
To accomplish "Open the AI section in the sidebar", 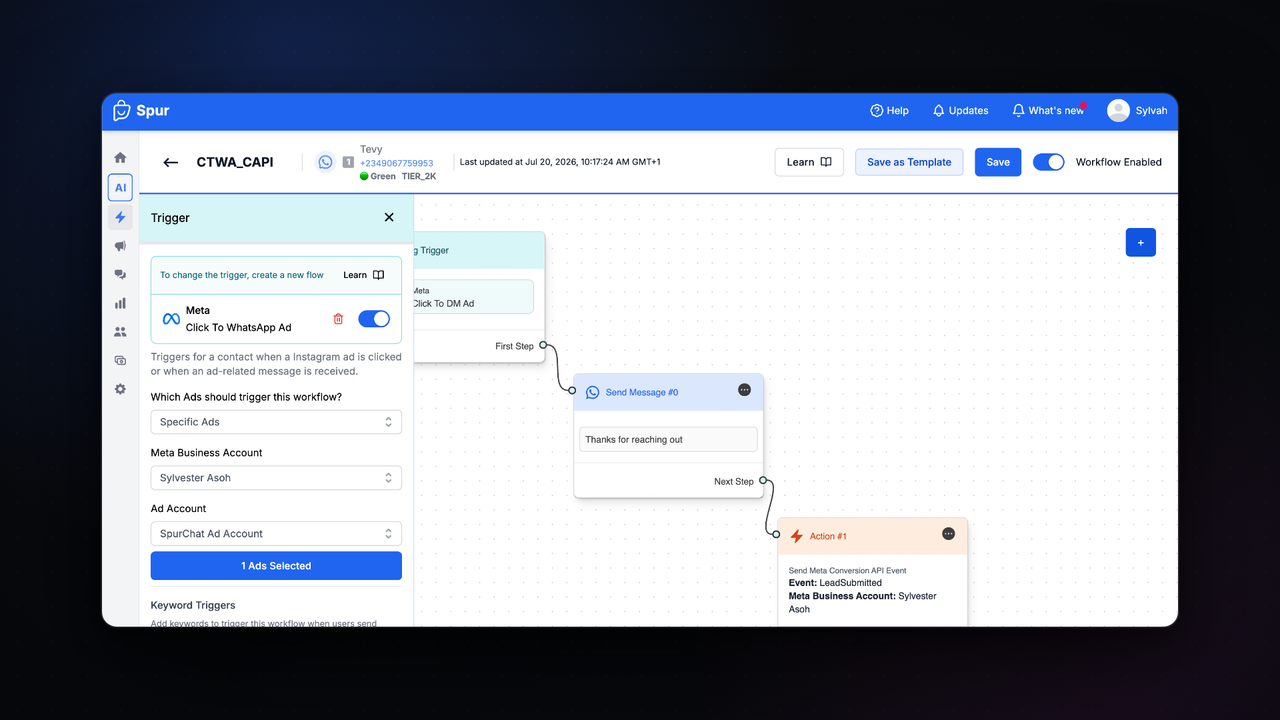I will coord(120,187).
